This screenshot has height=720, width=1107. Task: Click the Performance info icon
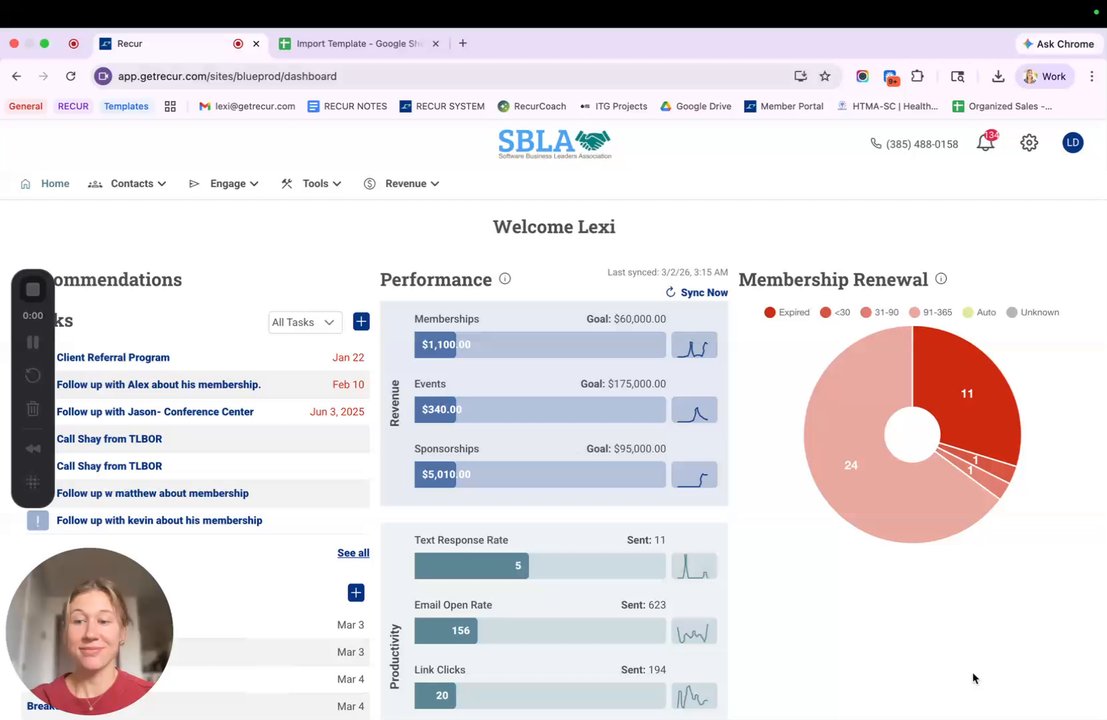click(505, 279)
